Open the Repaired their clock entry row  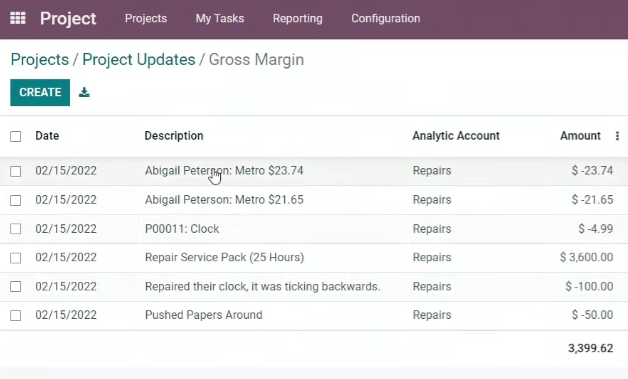(314, 286)
